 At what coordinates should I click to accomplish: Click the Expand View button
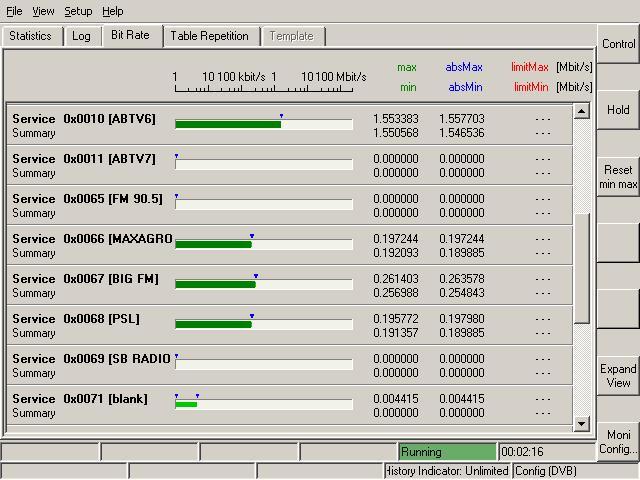tap(618, 376)
